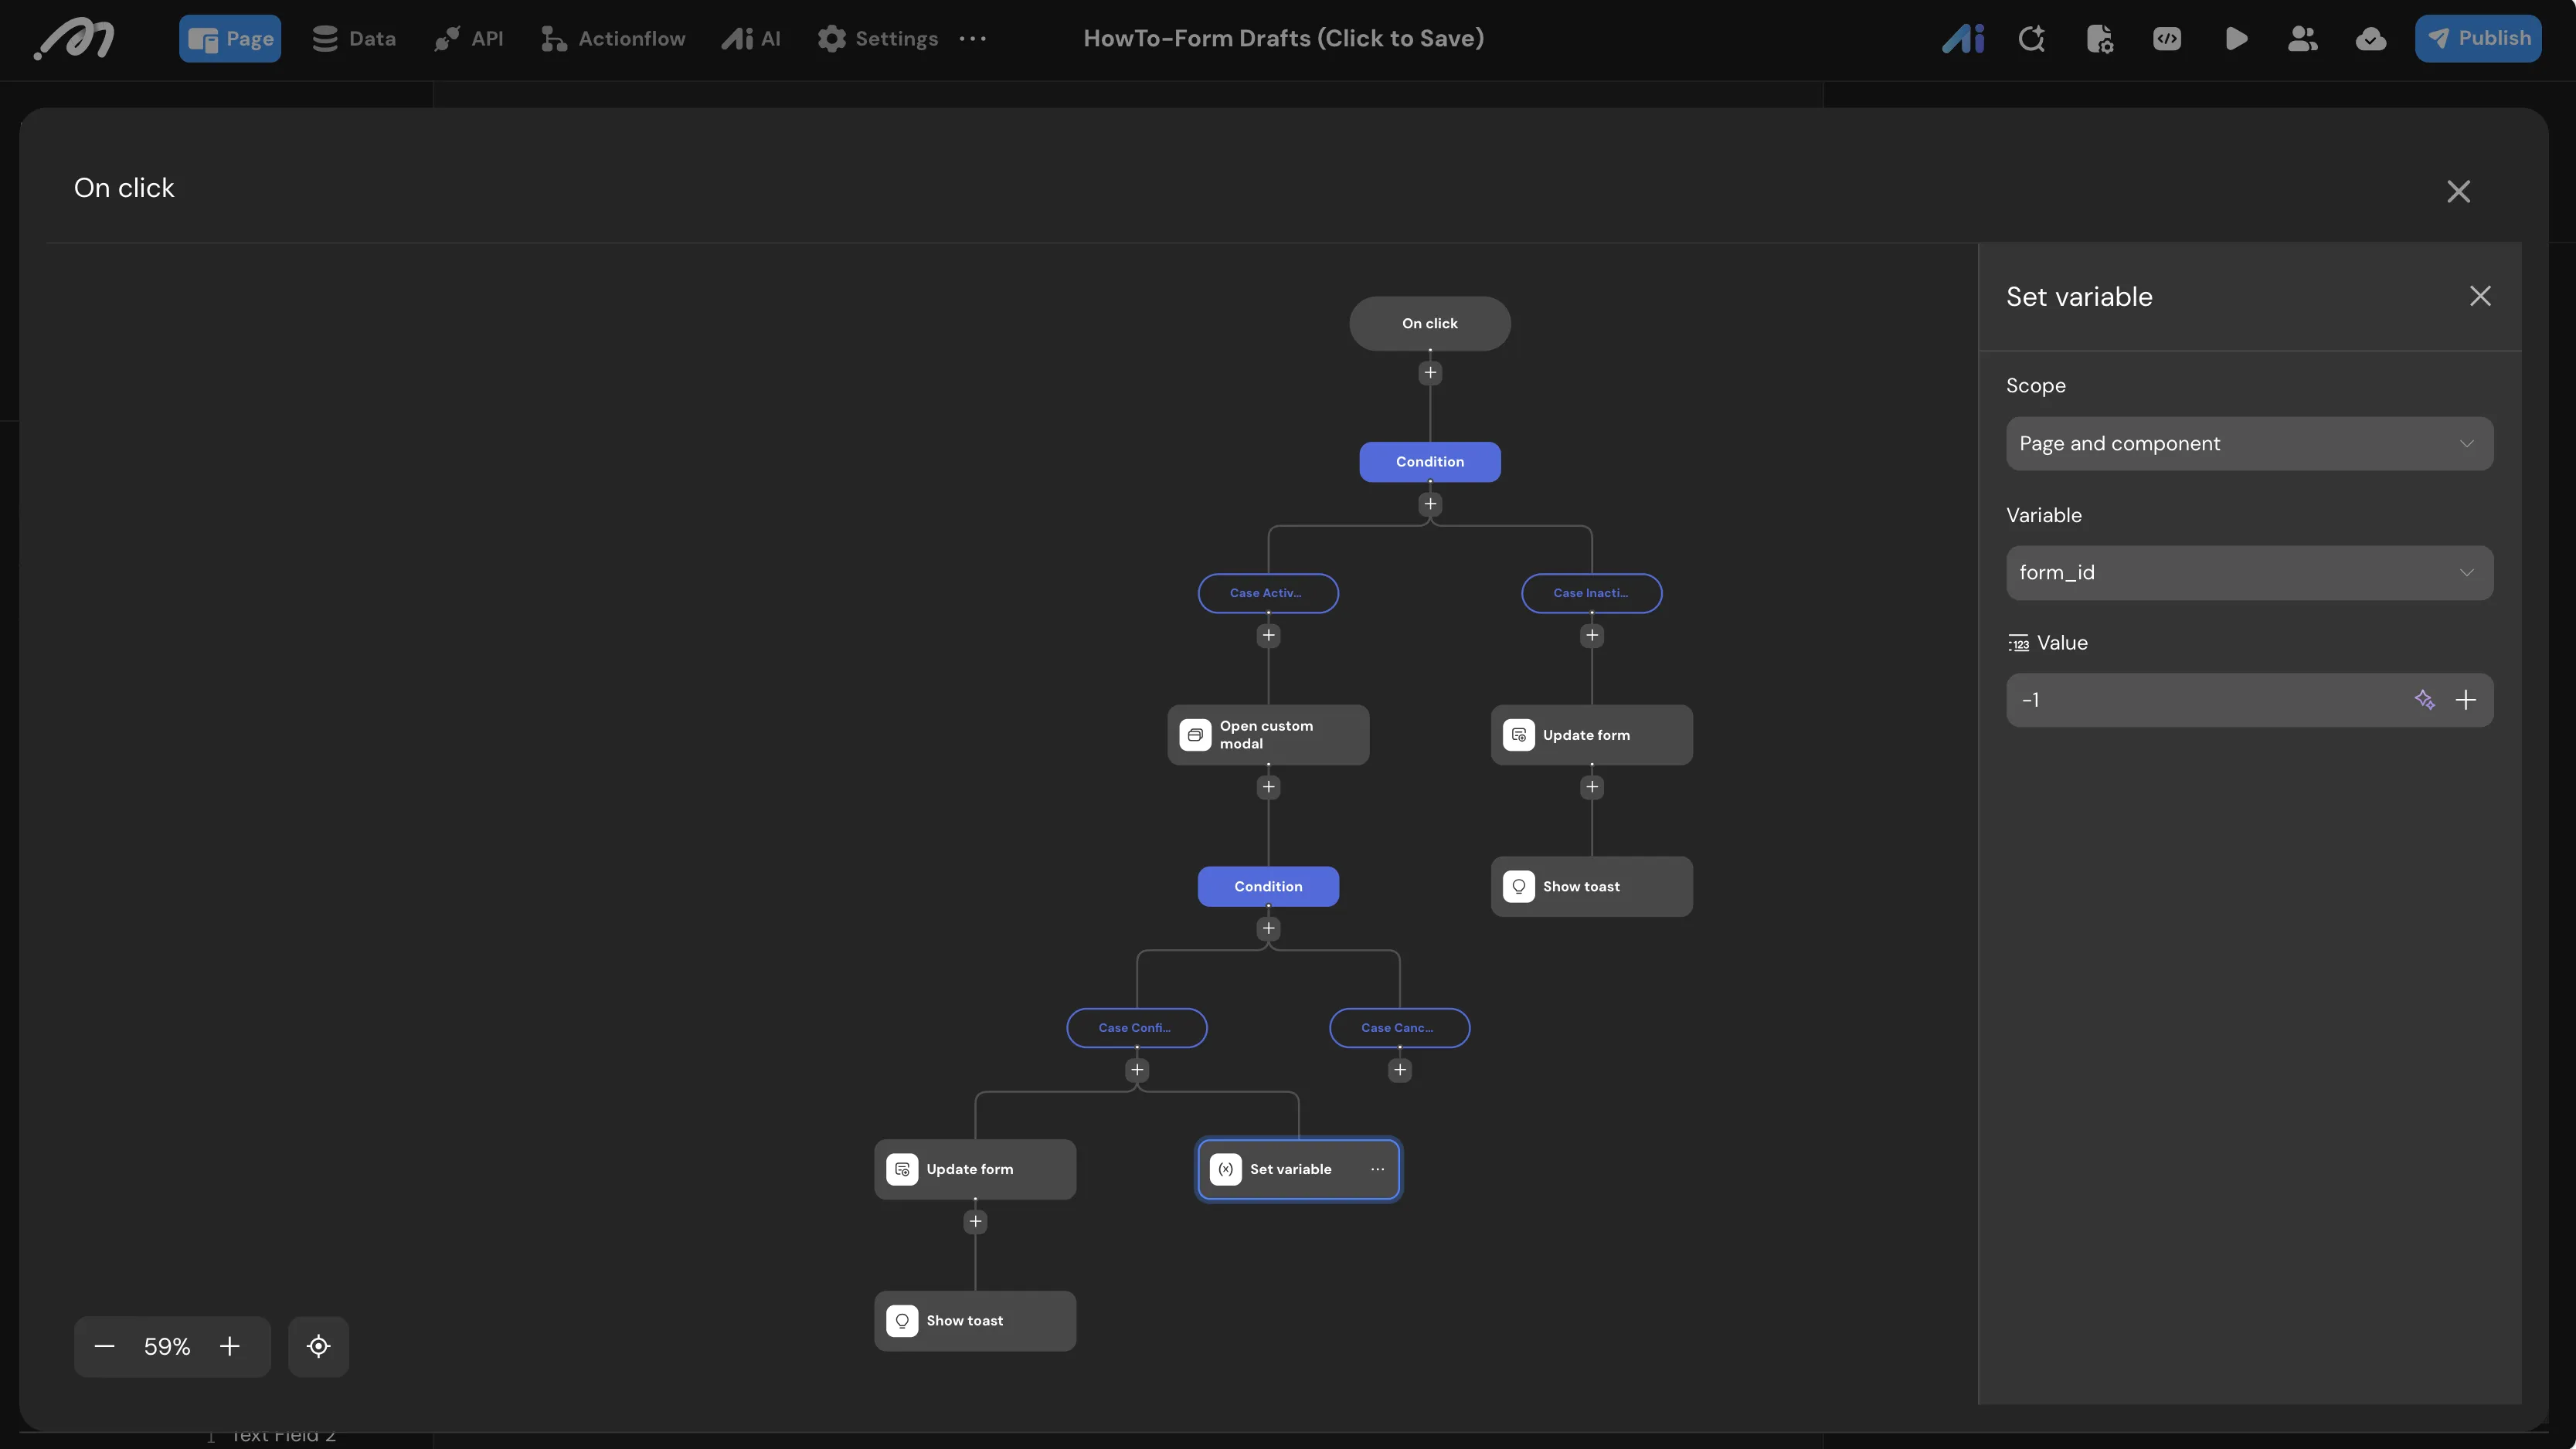Add a step under Case Inacti...
The width and height of the screenshot is (2576, 1449).
(1592, 635)
